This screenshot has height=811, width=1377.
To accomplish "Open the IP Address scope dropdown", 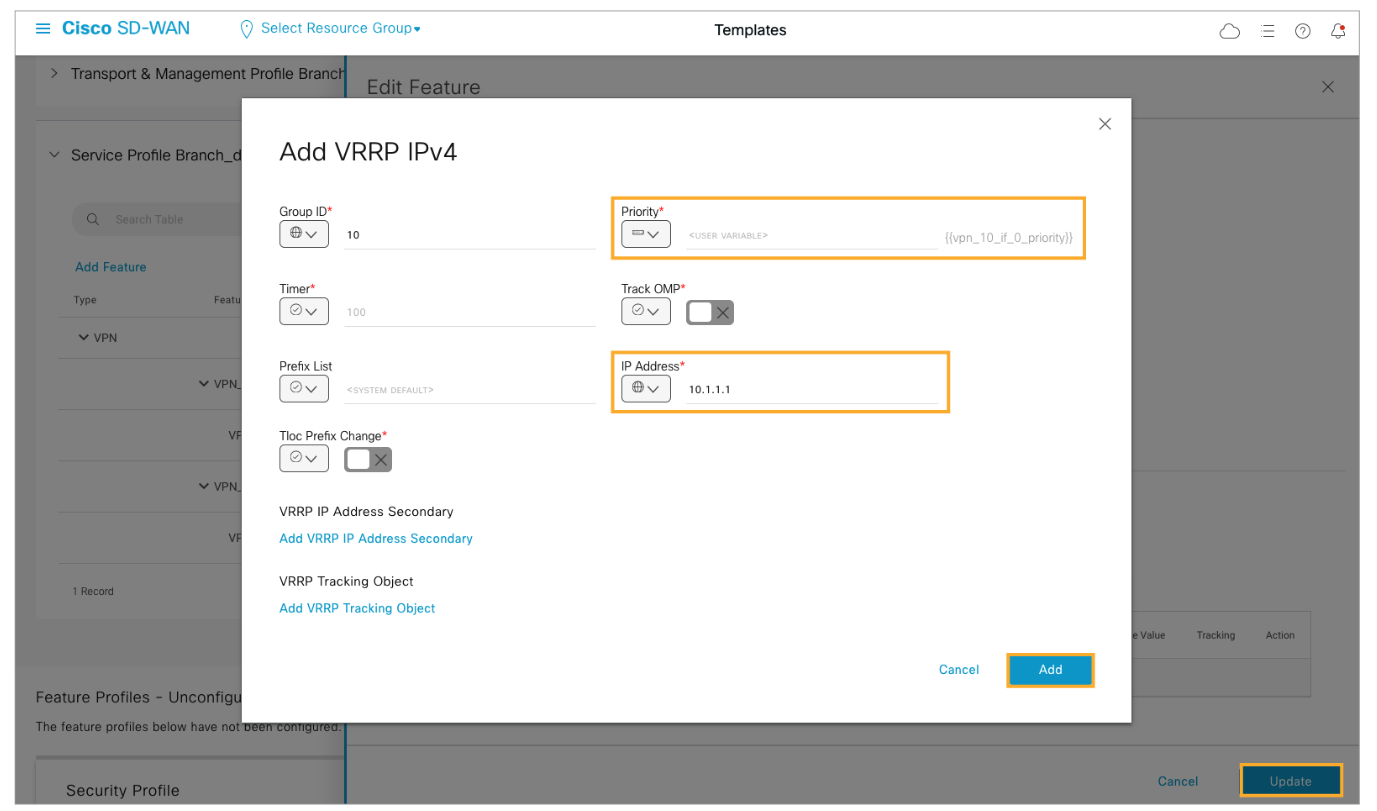I will coord(645,388).
